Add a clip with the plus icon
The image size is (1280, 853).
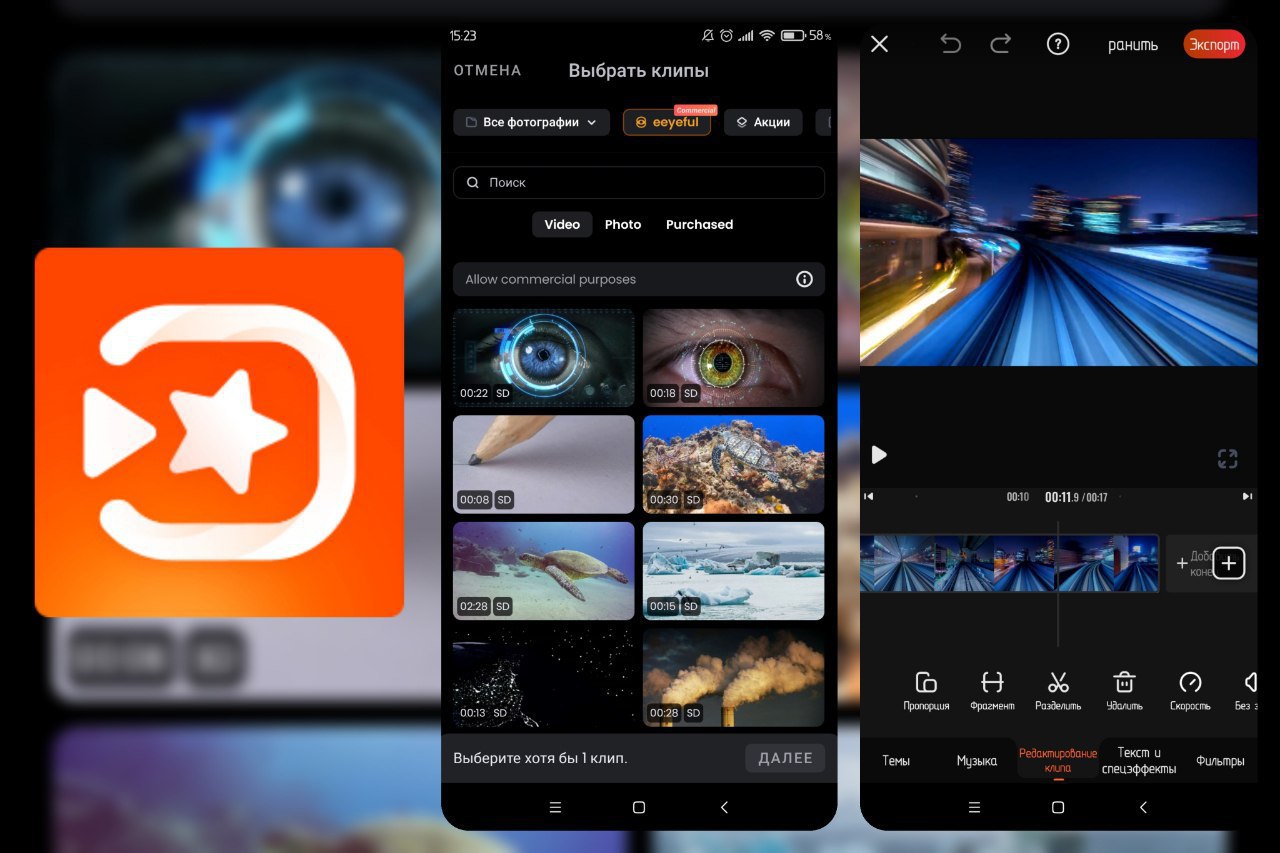[1228, 563]
